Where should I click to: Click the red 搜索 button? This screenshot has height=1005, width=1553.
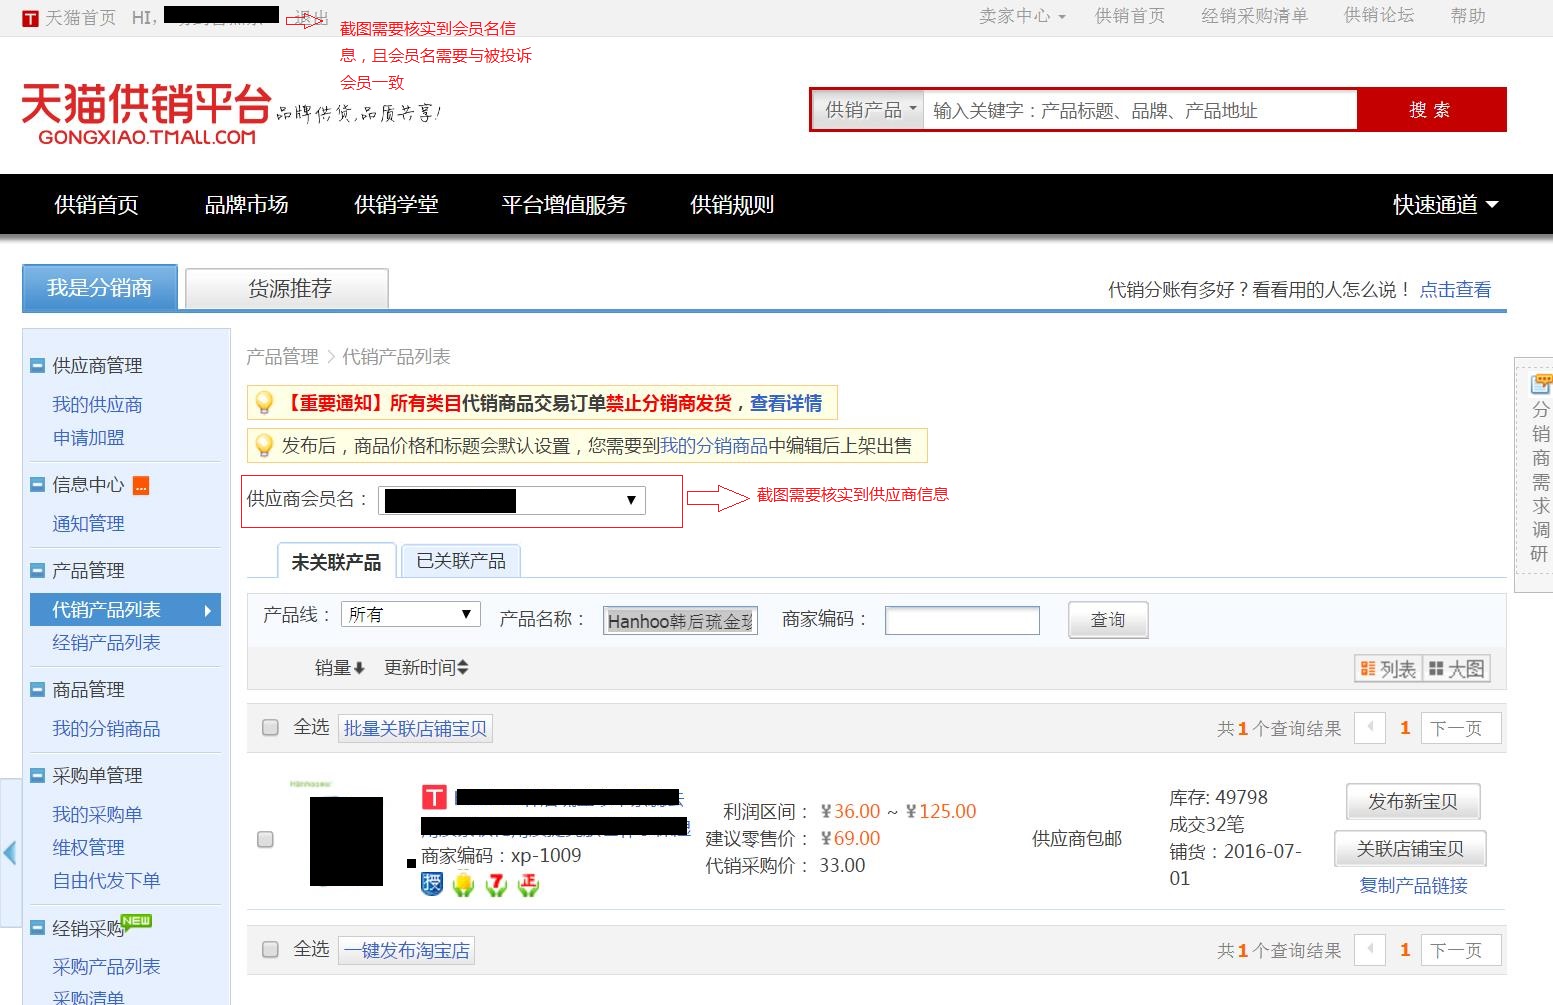coord(1431,110)
